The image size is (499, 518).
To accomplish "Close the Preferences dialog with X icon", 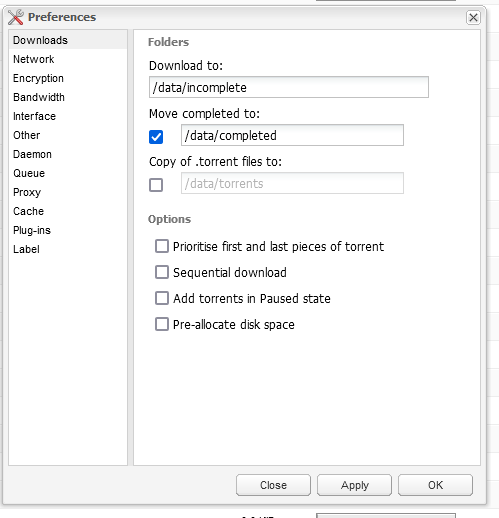I will pyautogui.click(x=473, y=17).
